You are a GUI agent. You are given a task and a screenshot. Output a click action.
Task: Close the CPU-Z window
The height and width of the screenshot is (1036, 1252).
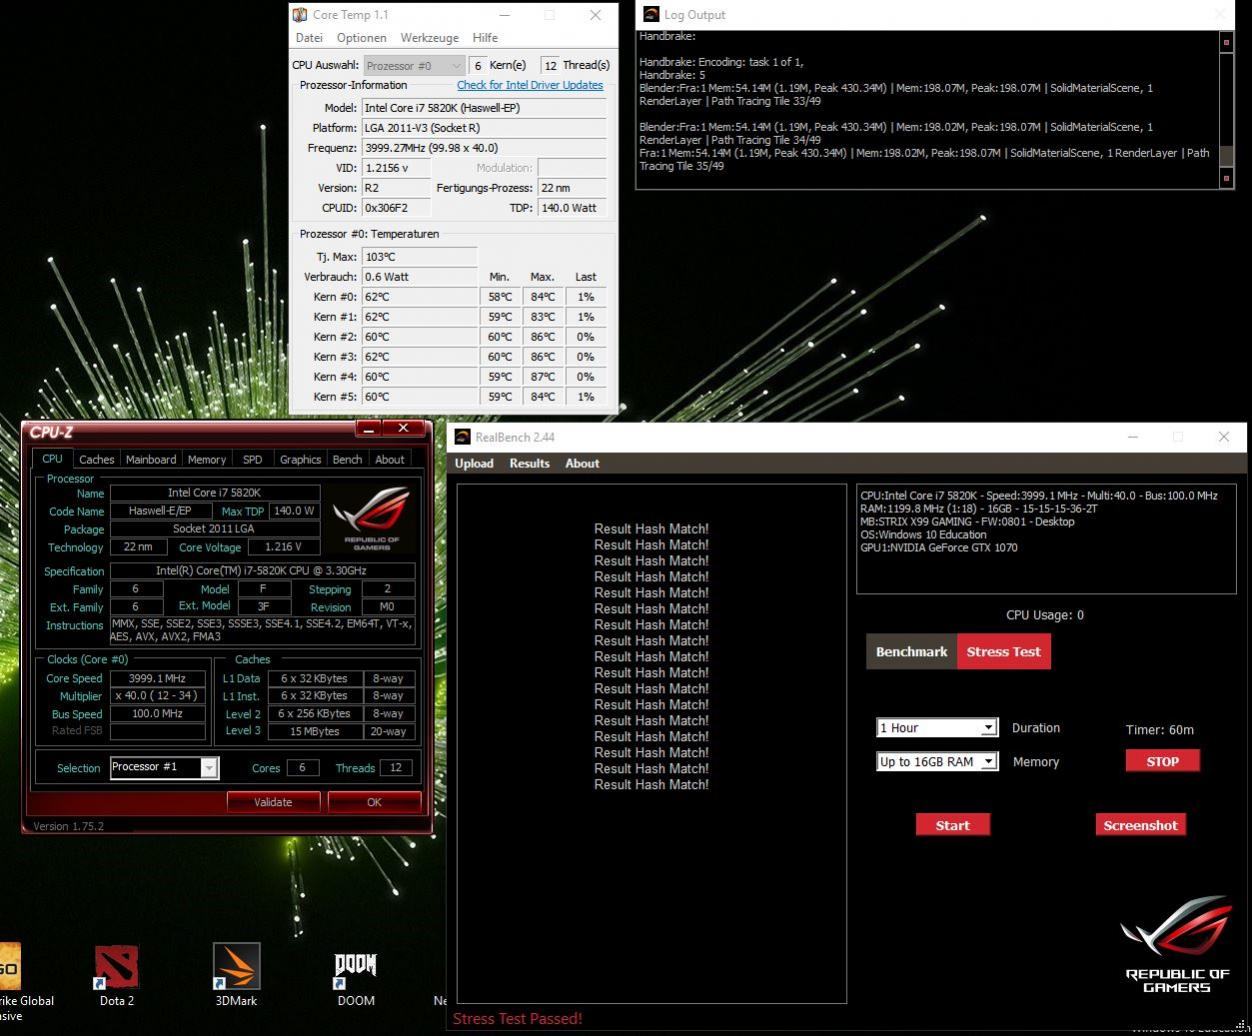point(404,428)
